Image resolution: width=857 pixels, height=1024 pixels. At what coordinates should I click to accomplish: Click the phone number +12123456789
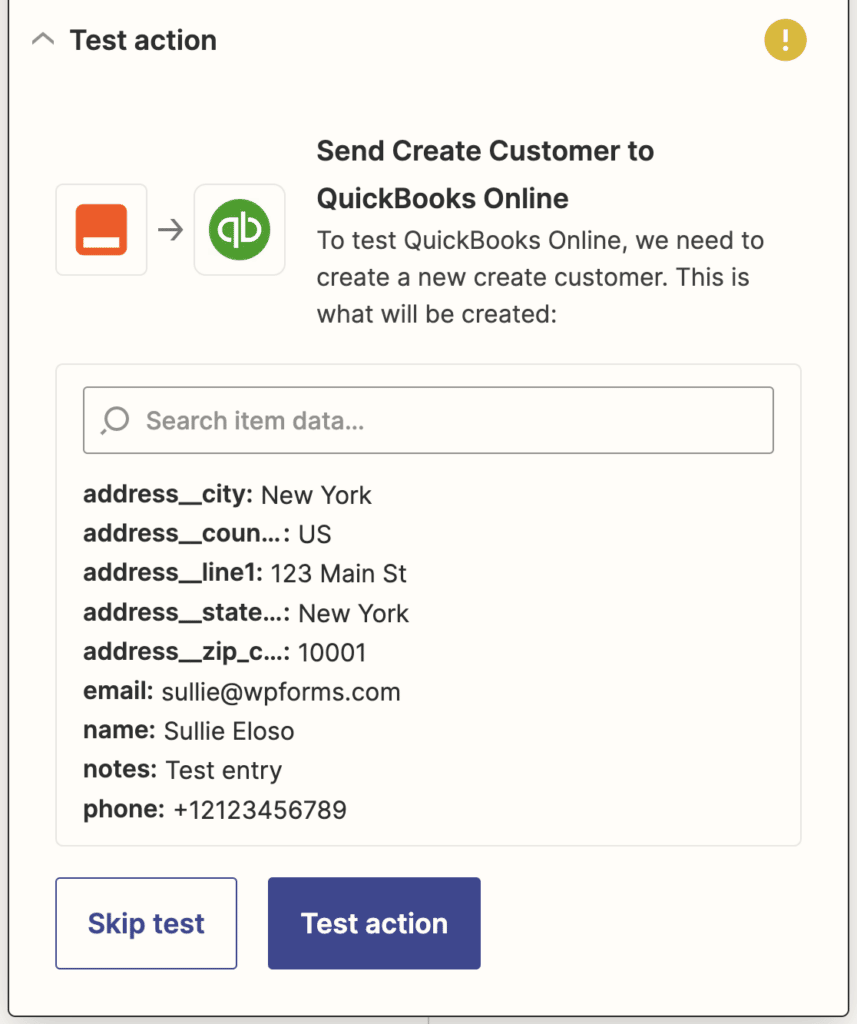point(213,810)
